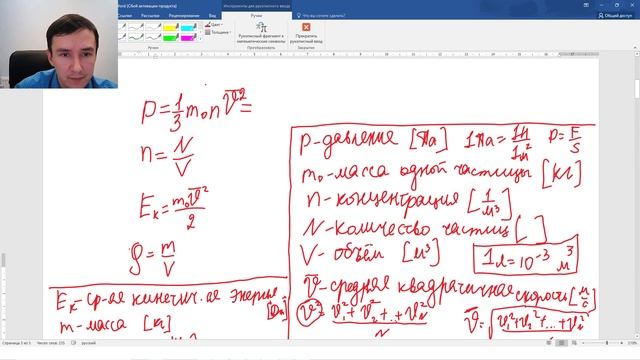Select thin wavy pen in top row
This screenshot has height=360, width=640.
(x=136, y=27)
